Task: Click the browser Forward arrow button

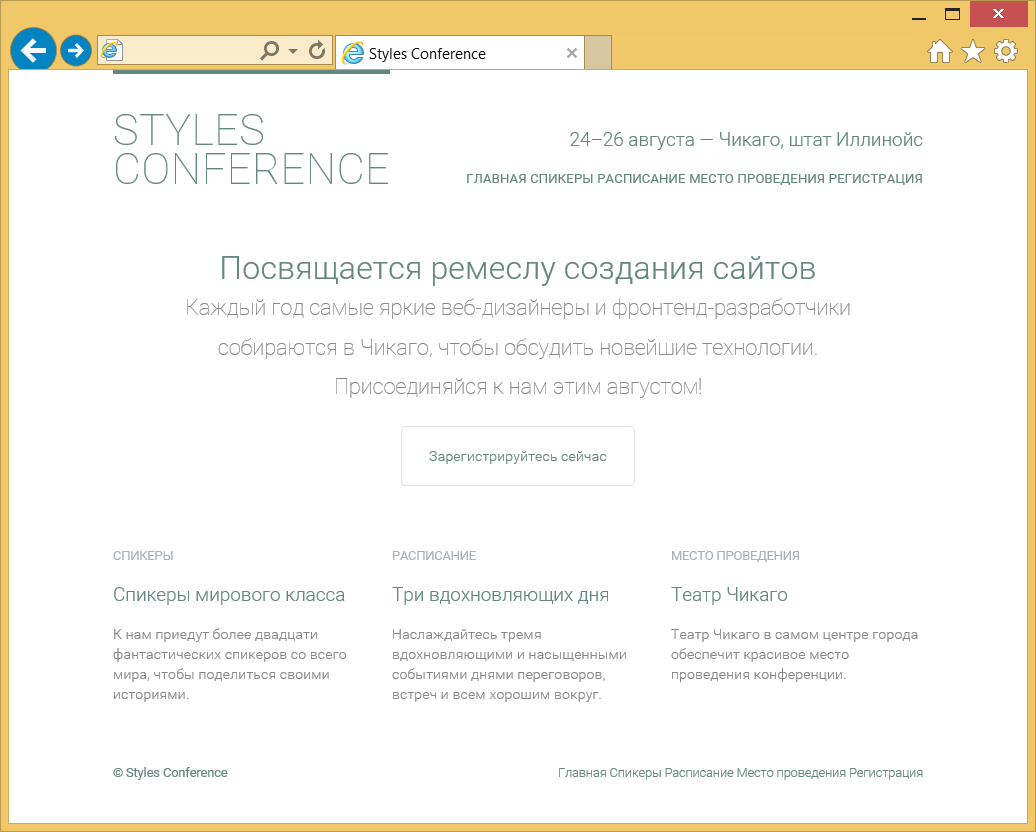Action: click(x=76, y=50)
